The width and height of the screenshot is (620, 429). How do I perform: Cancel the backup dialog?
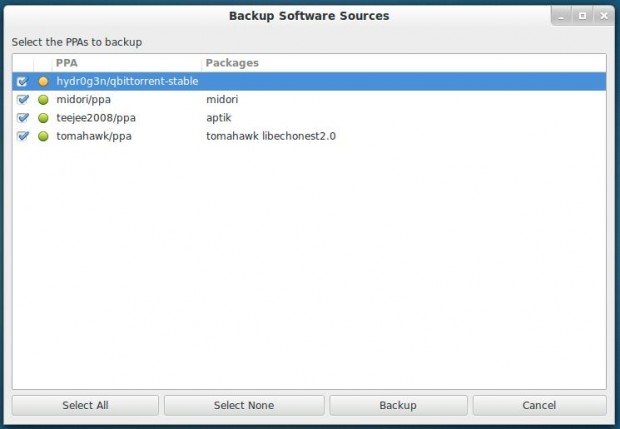coord(539,405)
